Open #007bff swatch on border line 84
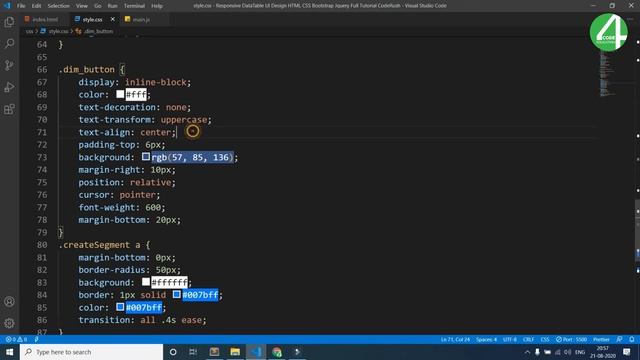 pos(176,294)
